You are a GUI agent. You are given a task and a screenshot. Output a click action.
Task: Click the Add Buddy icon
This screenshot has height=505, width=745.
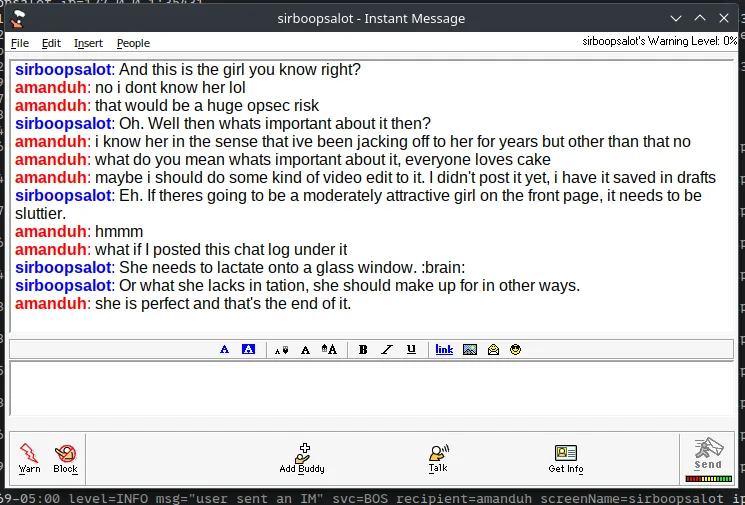point(302,458)
